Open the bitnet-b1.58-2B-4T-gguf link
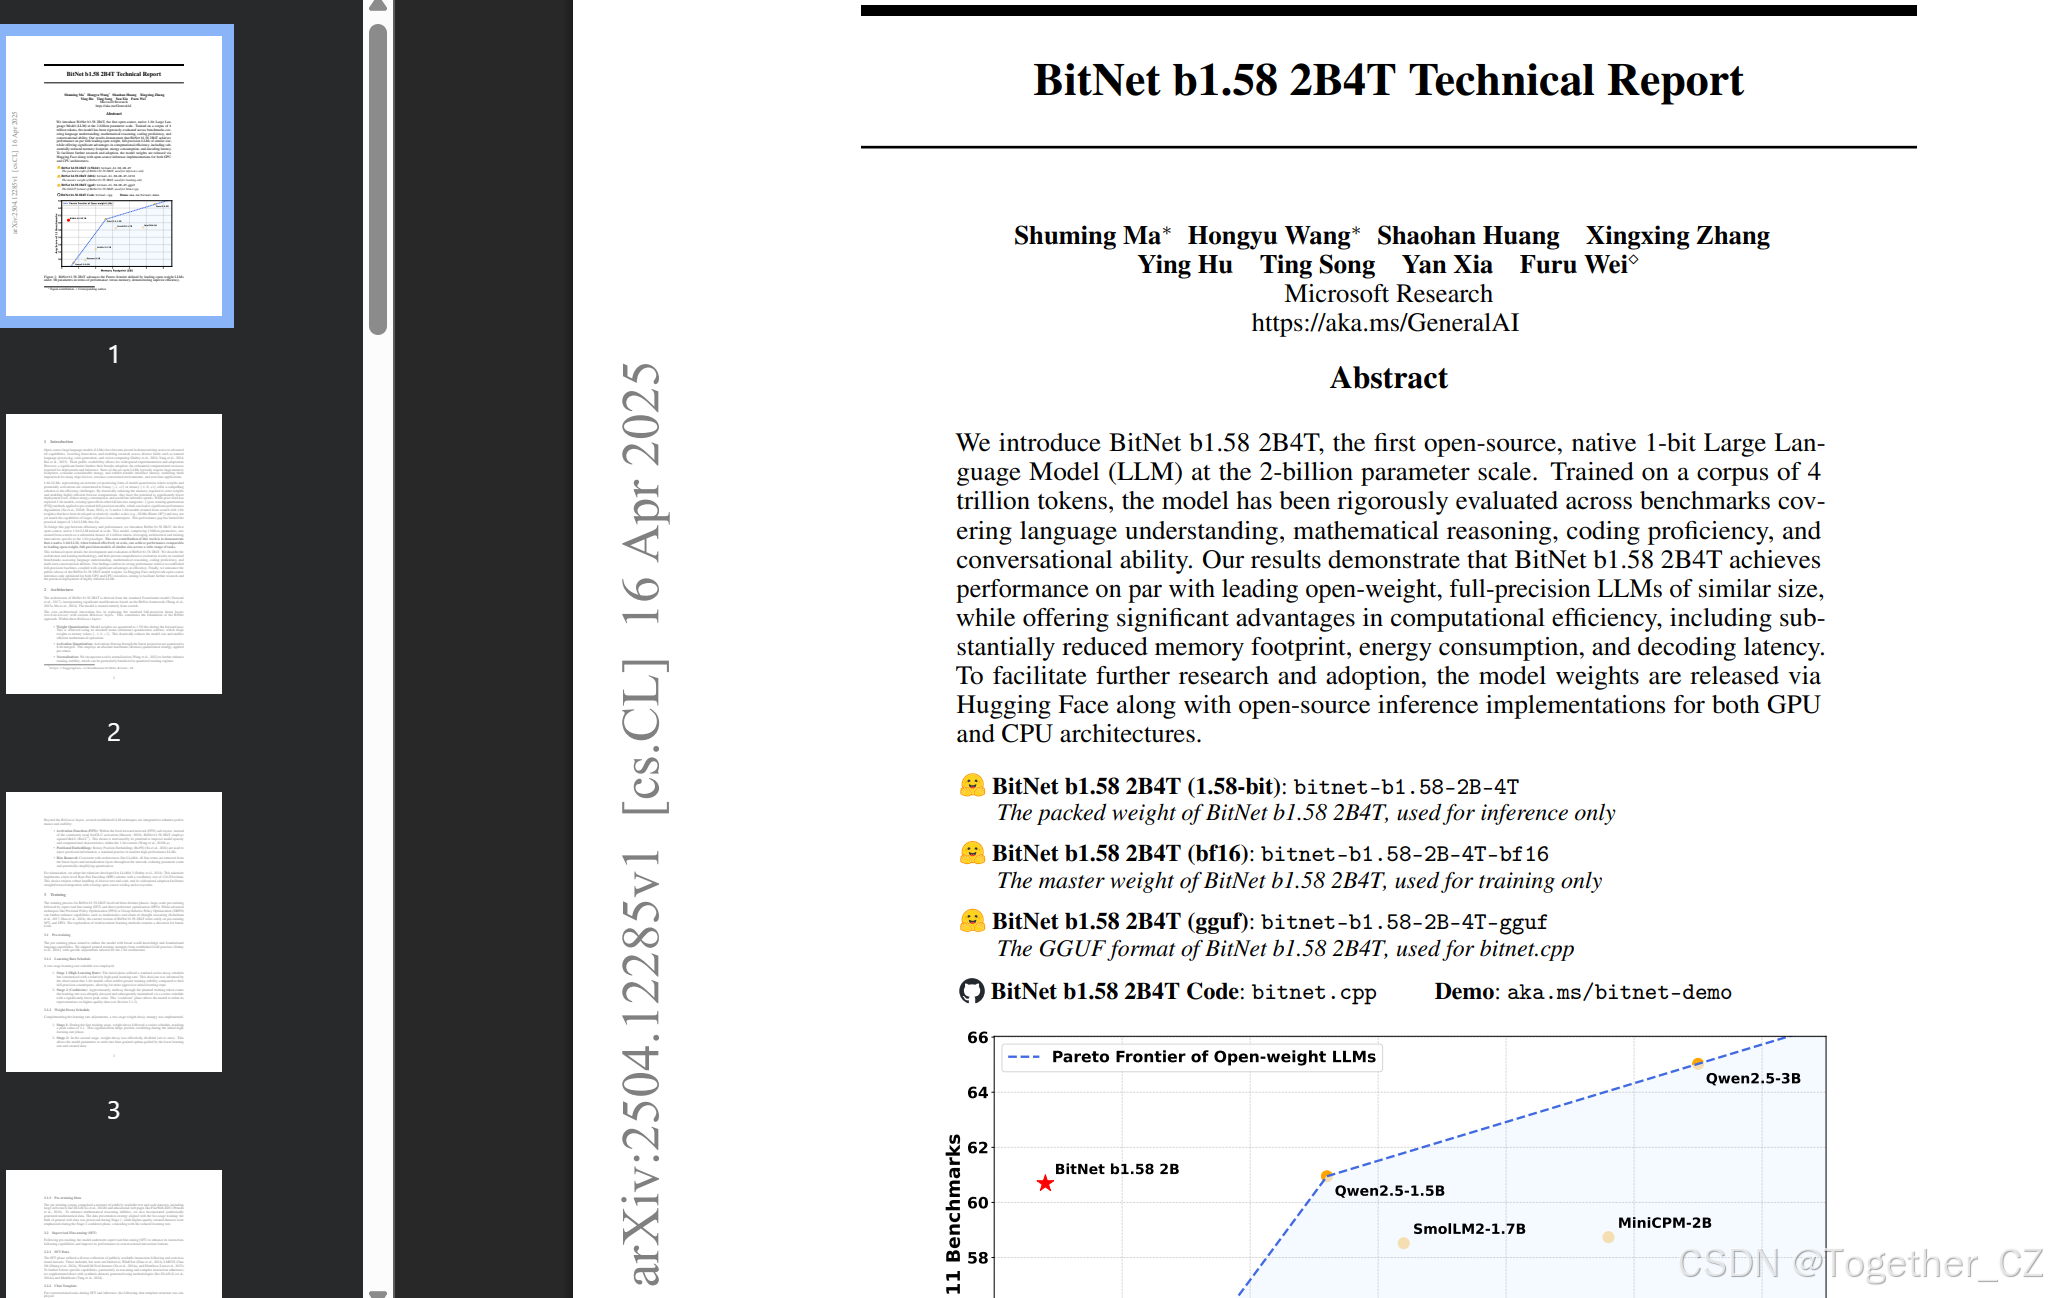Viewport: 2048px width, 1298px height. point(1404,923)
